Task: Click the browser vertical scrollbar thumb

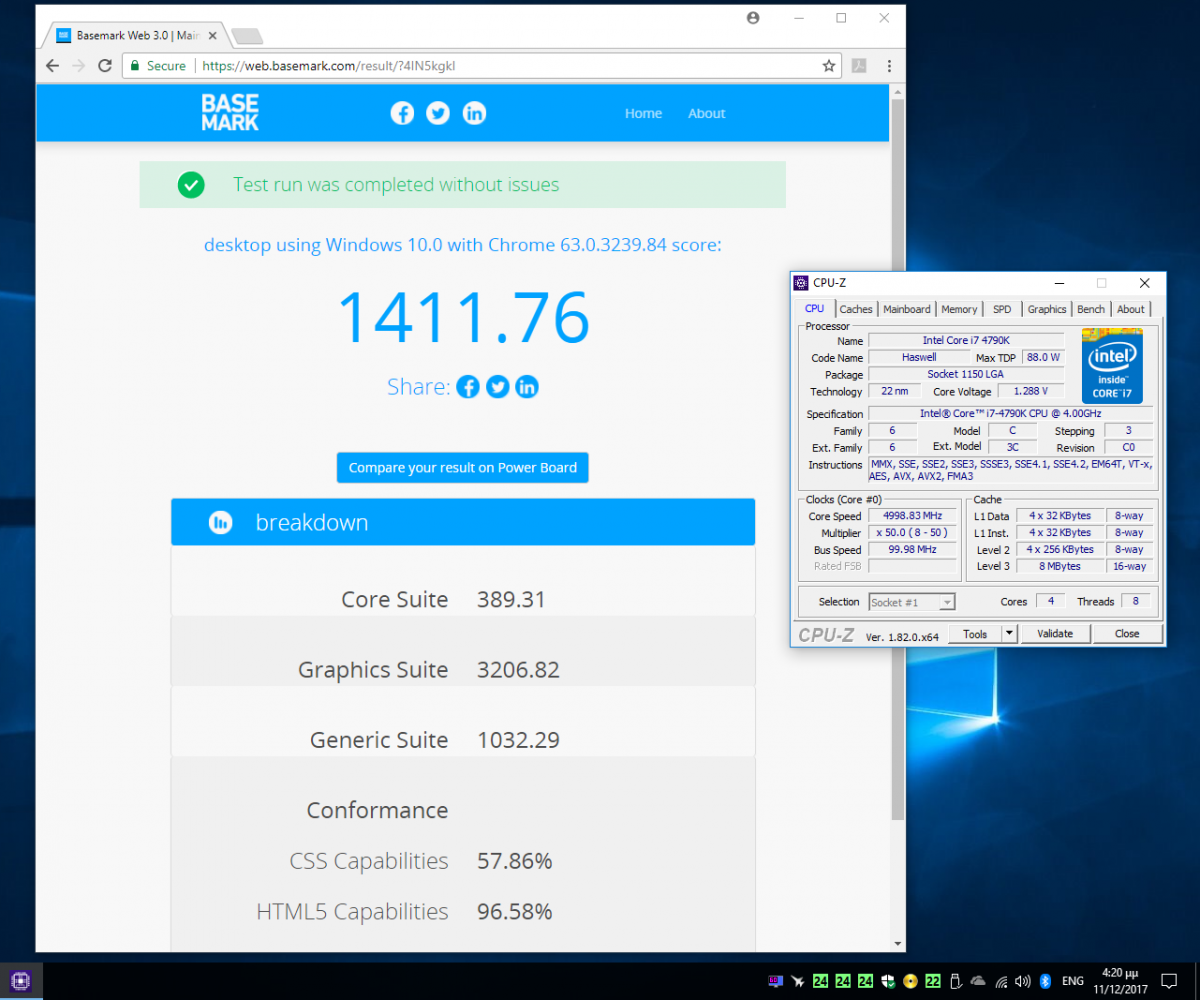Action: [897, 460]
